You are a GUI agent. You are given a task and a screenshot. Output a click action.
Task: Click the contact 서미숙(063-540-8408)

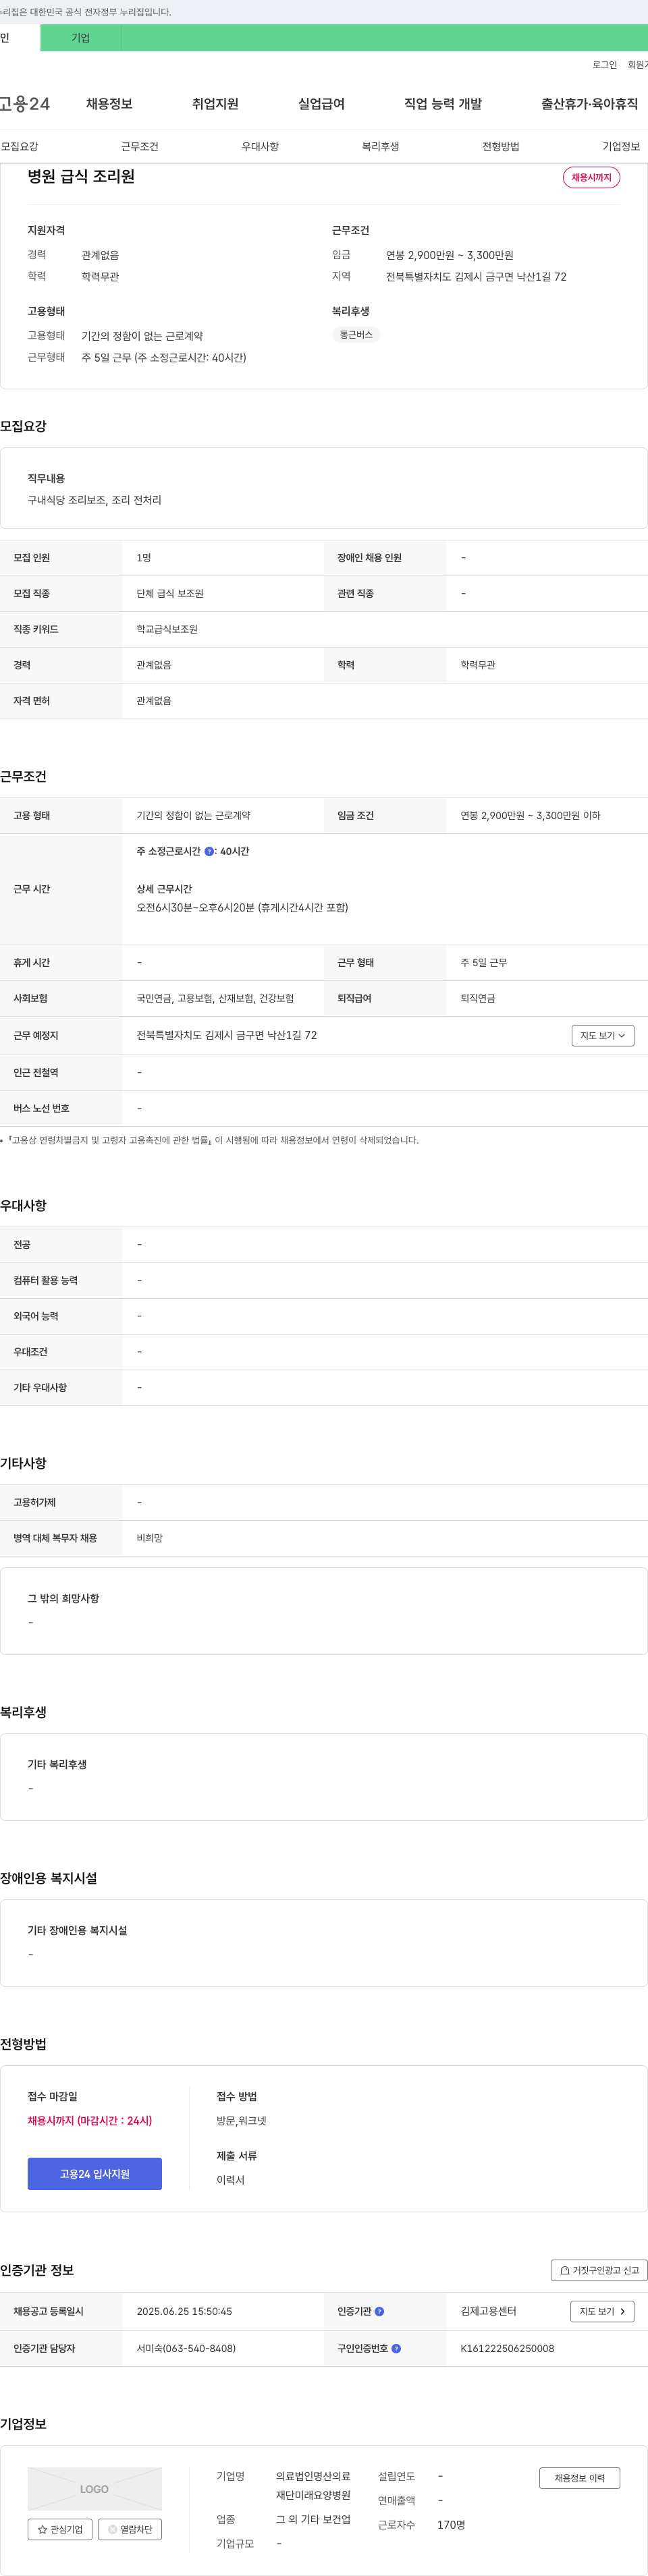coord(186,2348)
